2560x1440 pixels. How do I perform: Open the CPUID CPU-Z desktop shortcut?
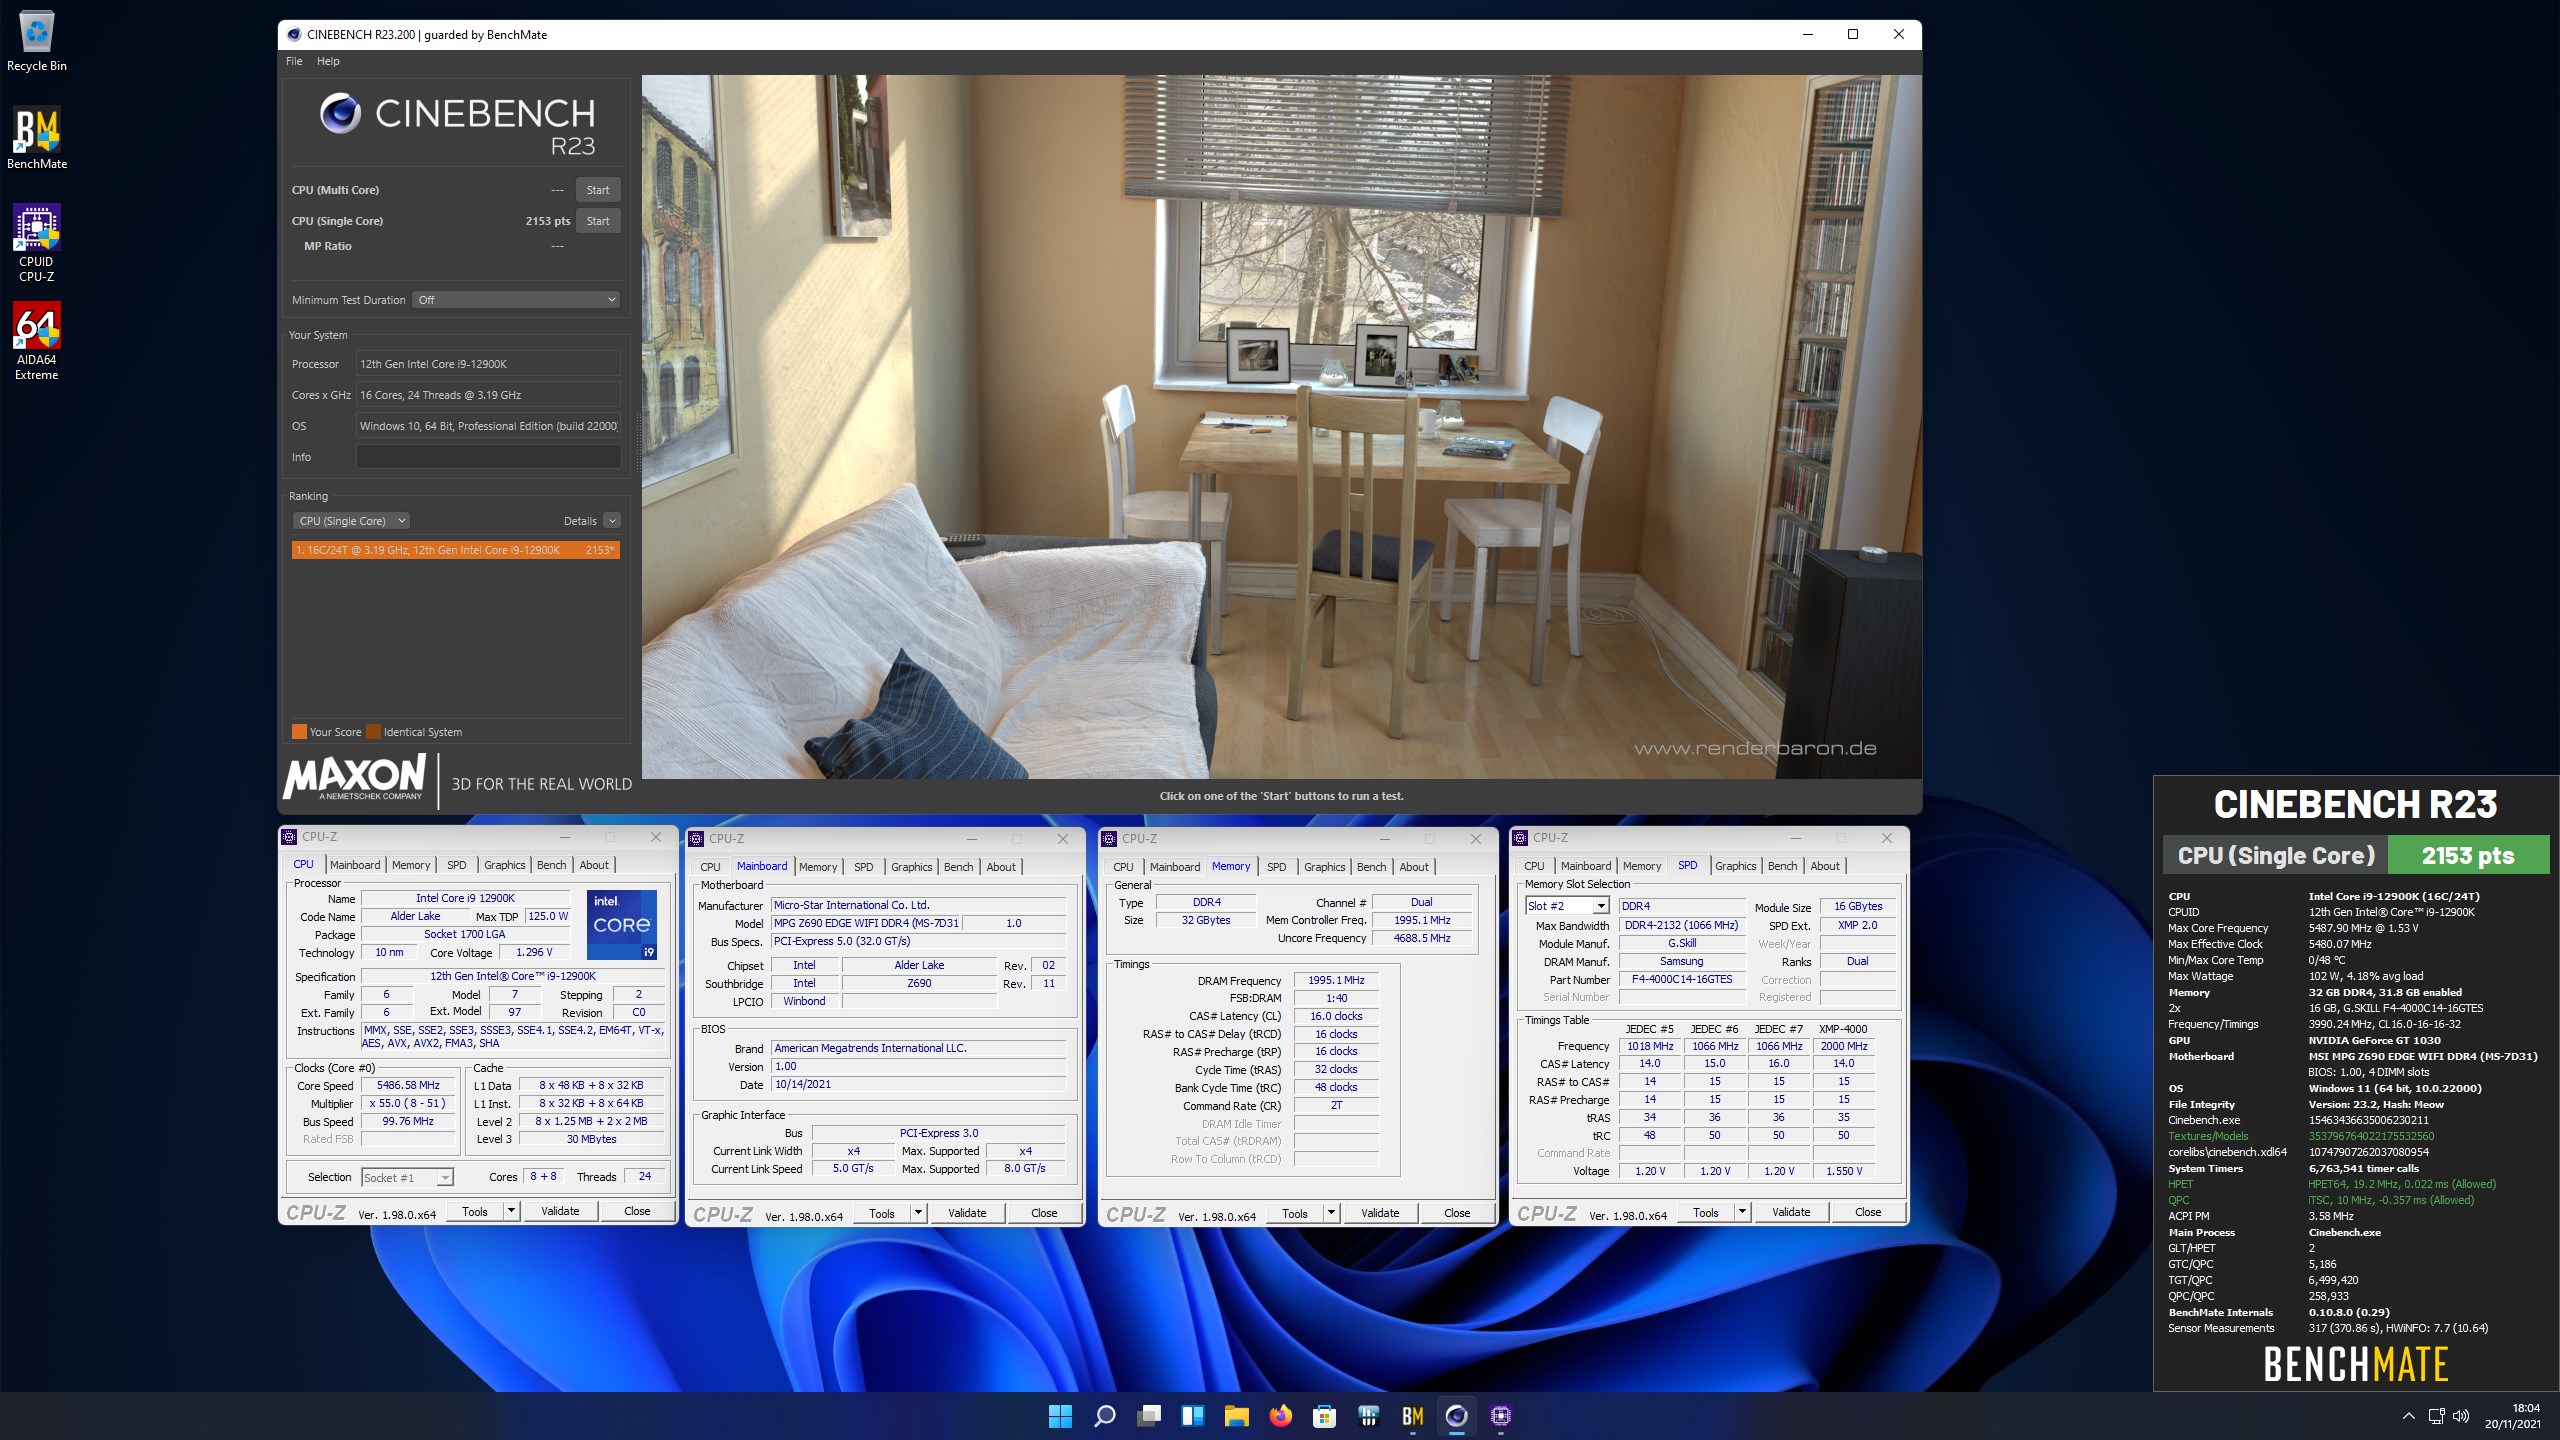tap(36, 243)
